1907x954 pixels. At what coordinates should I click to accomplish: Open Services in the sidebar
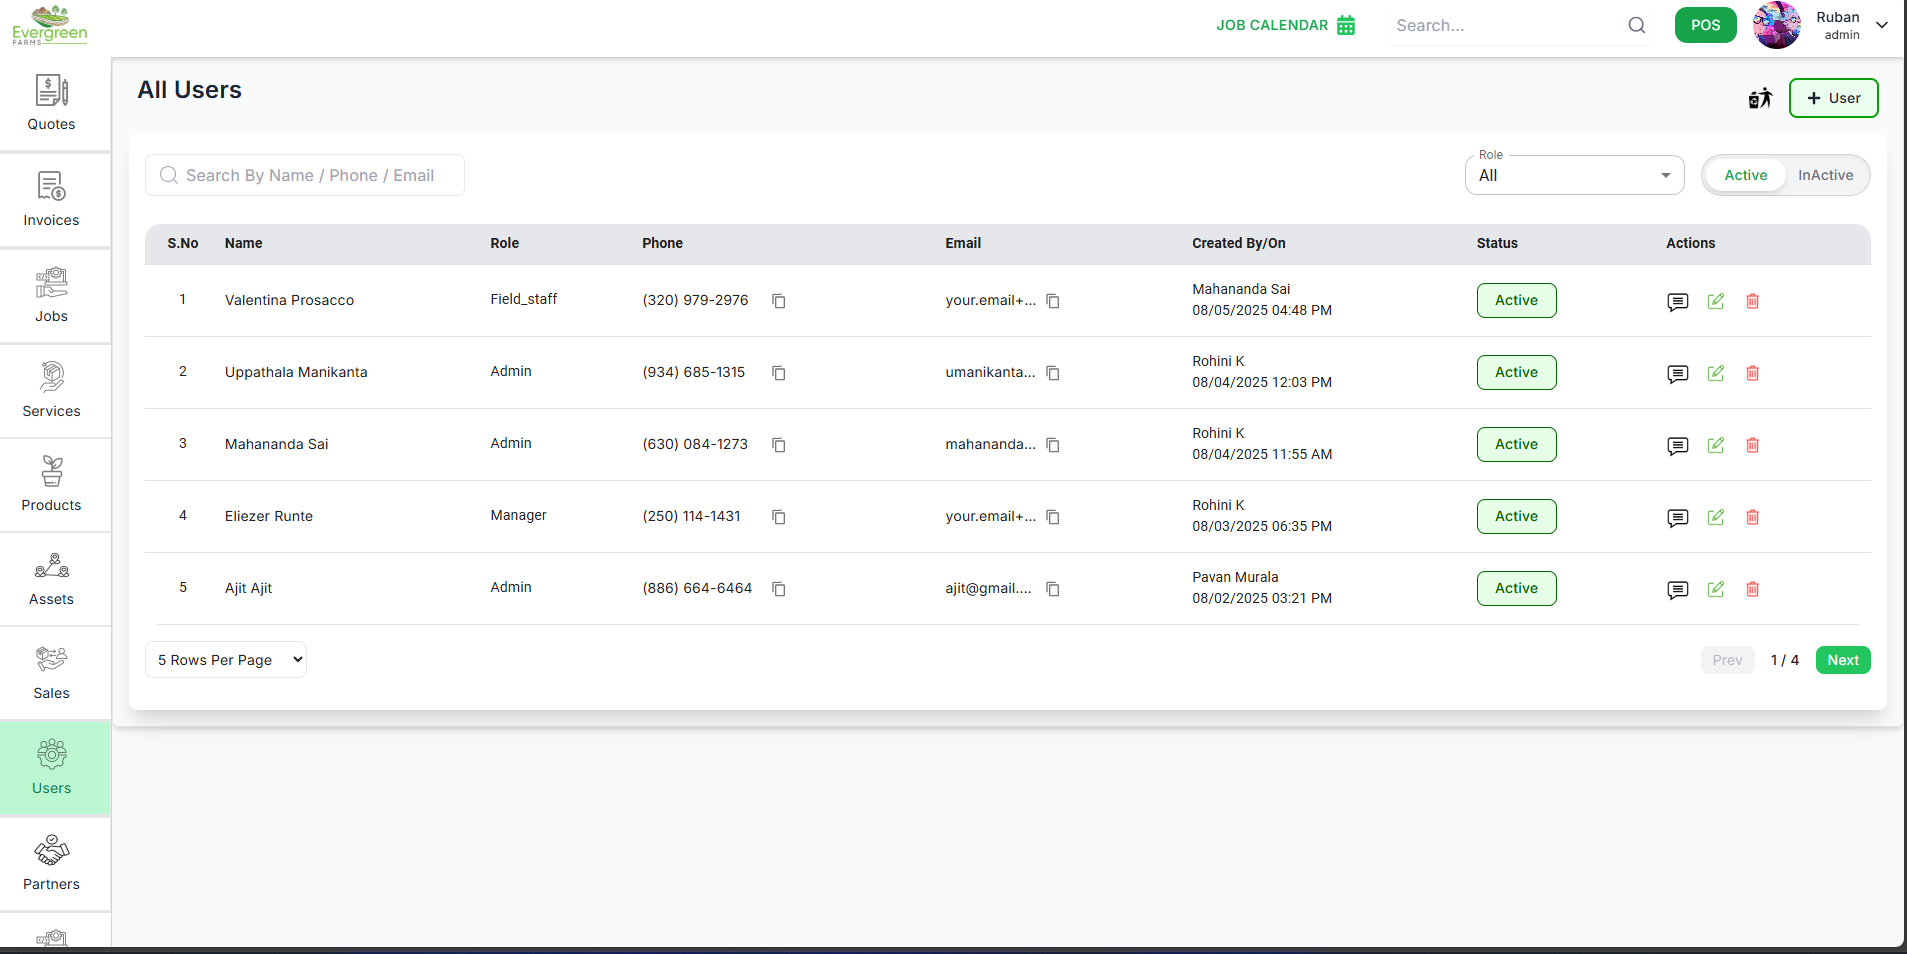tap(52, 391)
